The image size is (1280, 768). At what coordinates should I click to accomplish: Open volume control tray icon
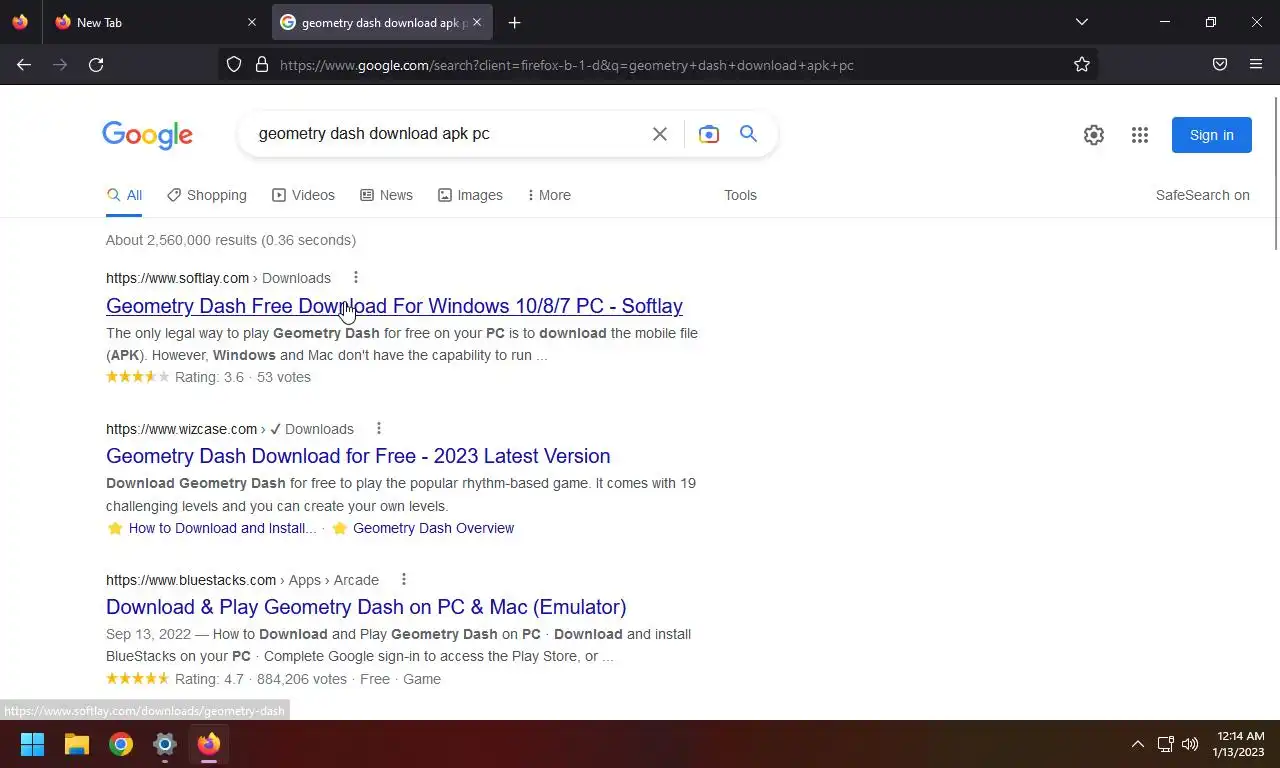pyautogui.click(x=1189, y=744)
